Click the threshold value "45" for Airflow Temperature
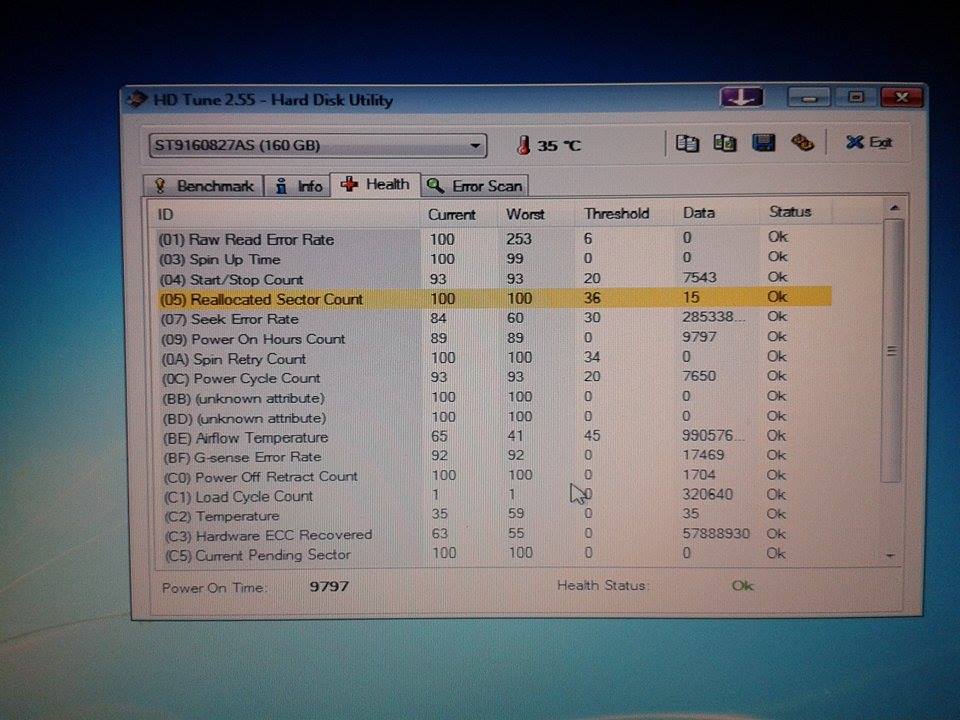Viewport: 960px width, 720px height. click(592, 436)
